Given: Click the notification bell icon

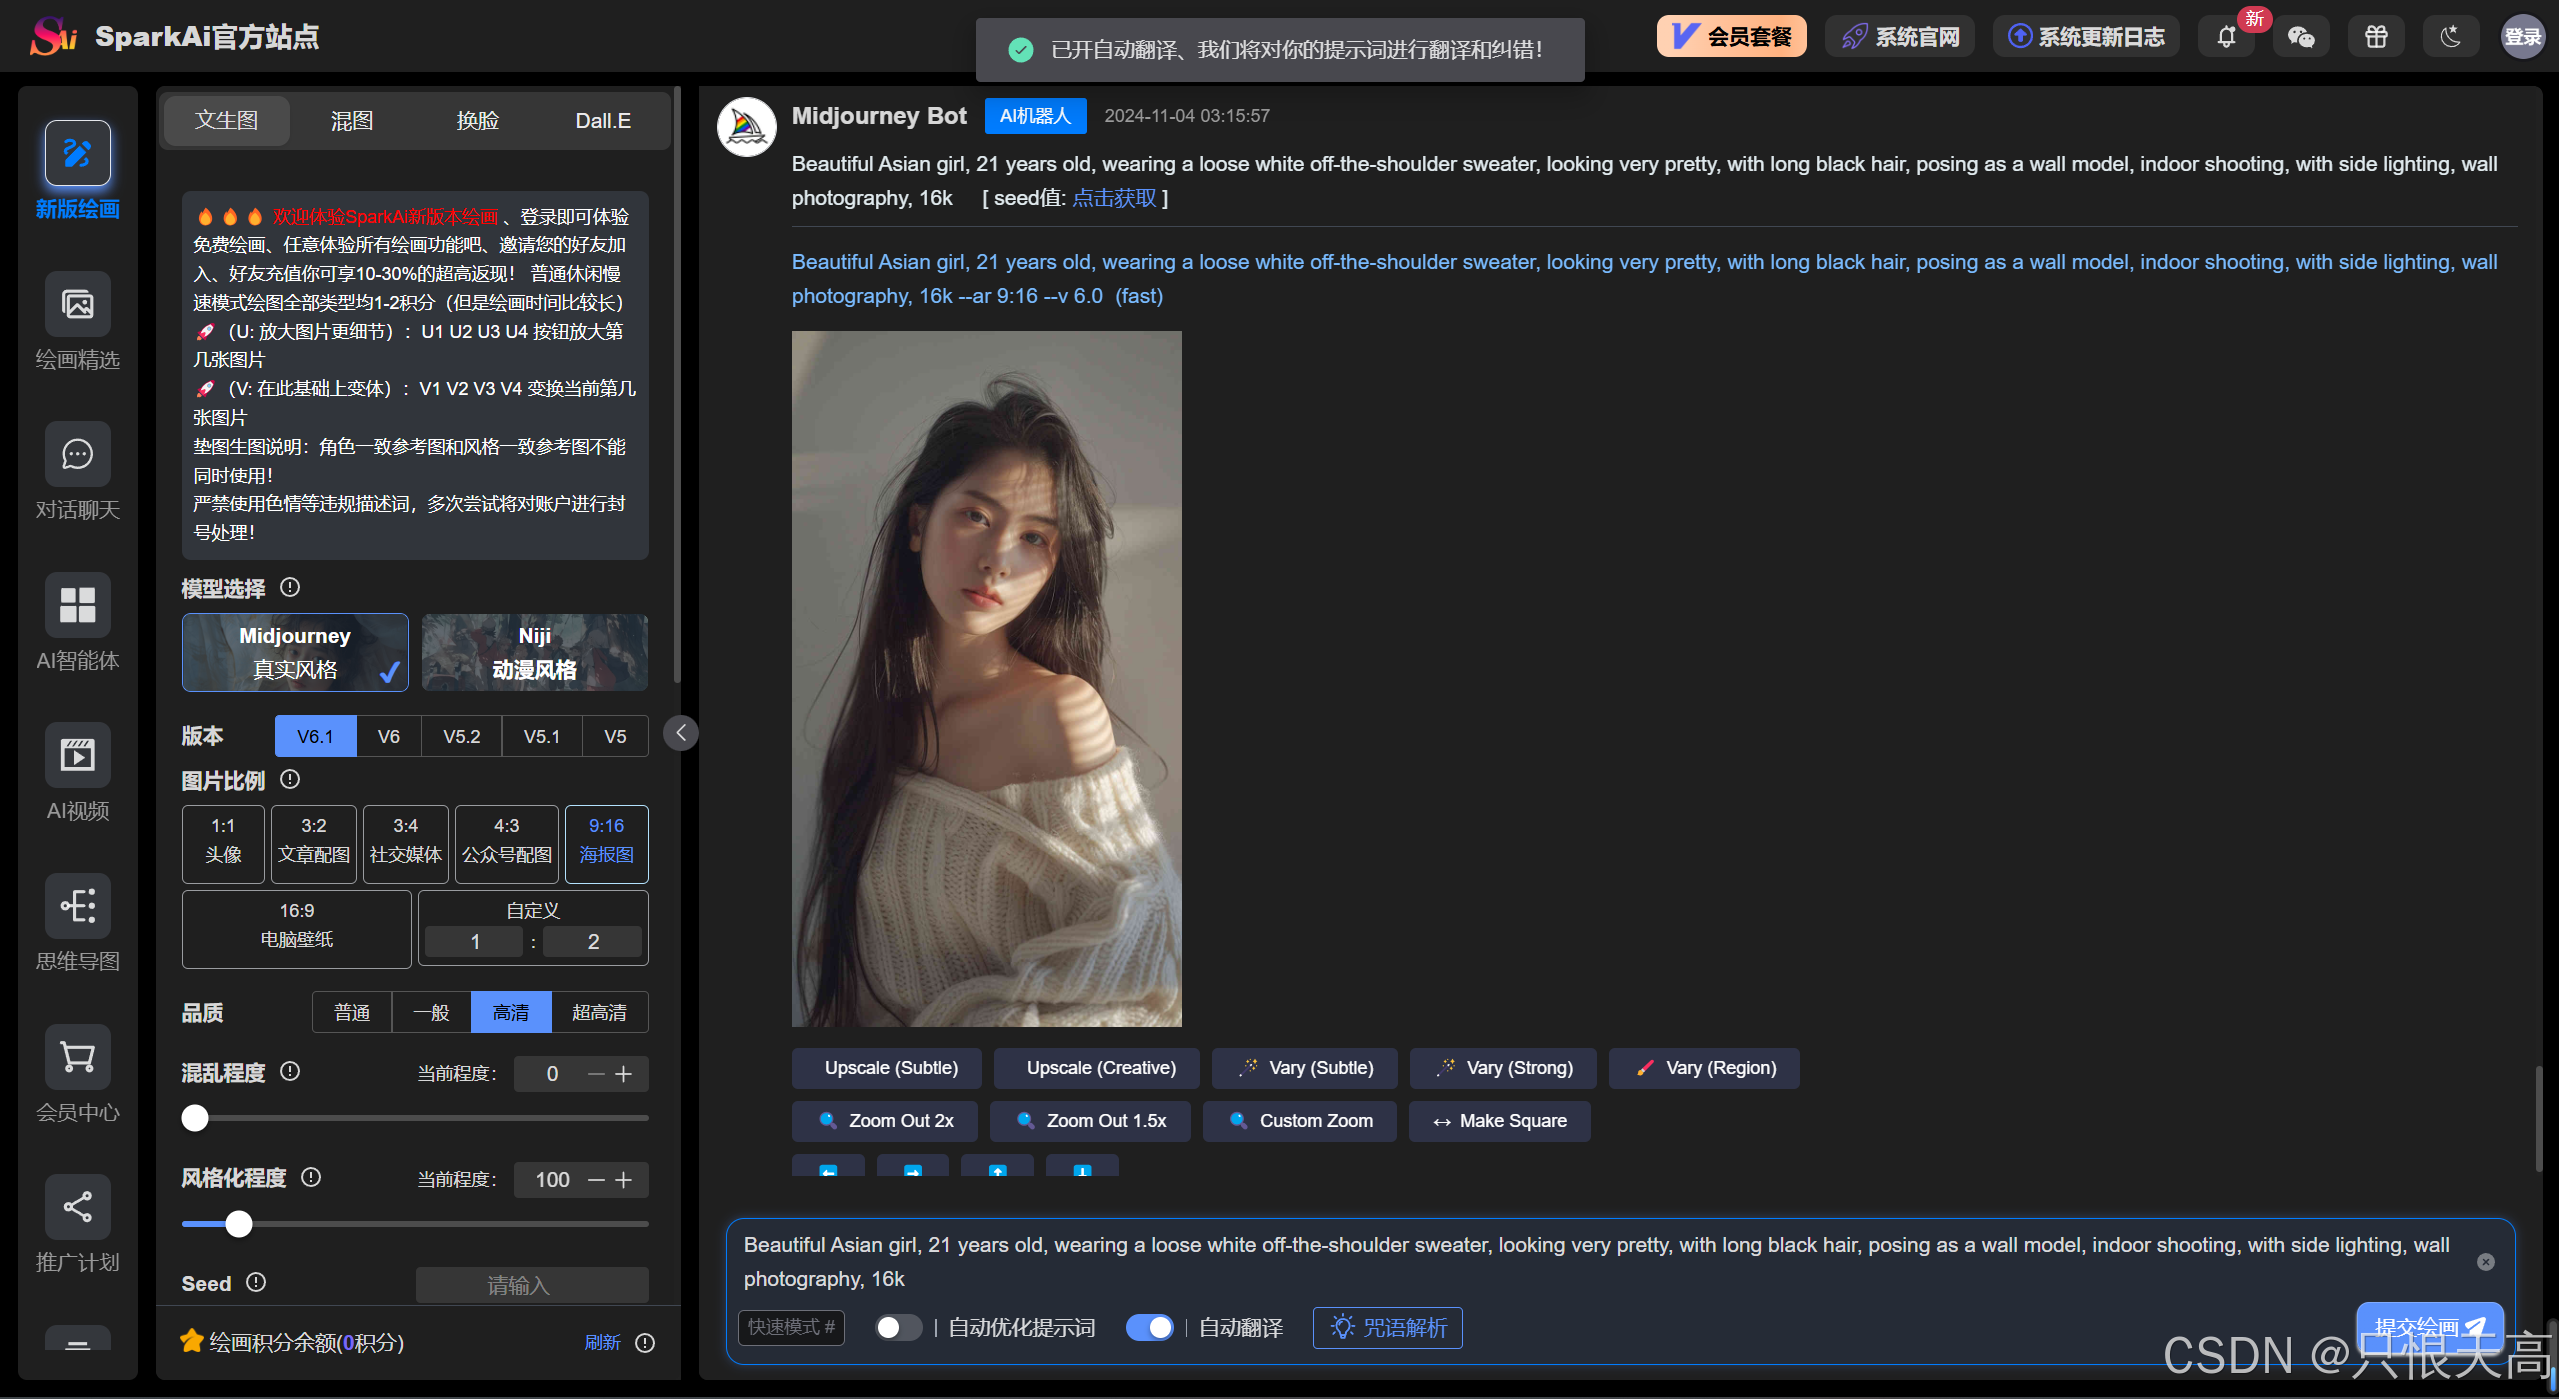Looking at the screenshot, I should pos(2226,37).
